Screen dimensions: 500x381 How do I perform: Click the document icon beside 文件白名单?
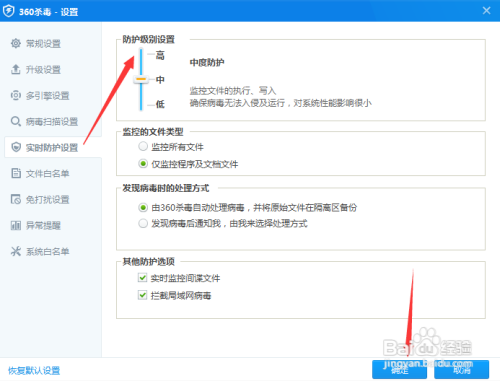(x=16, y=173)
